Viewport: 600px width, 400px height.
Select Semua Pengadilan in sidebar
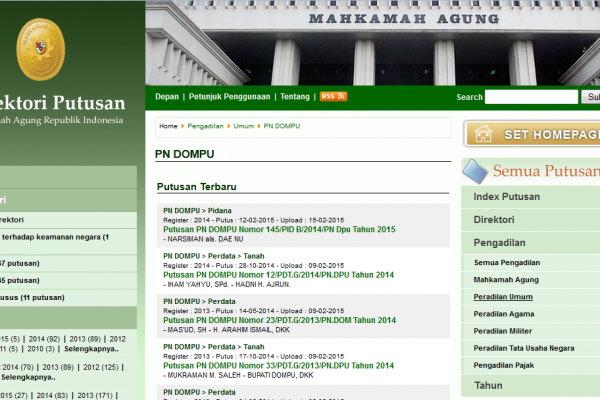507,263
